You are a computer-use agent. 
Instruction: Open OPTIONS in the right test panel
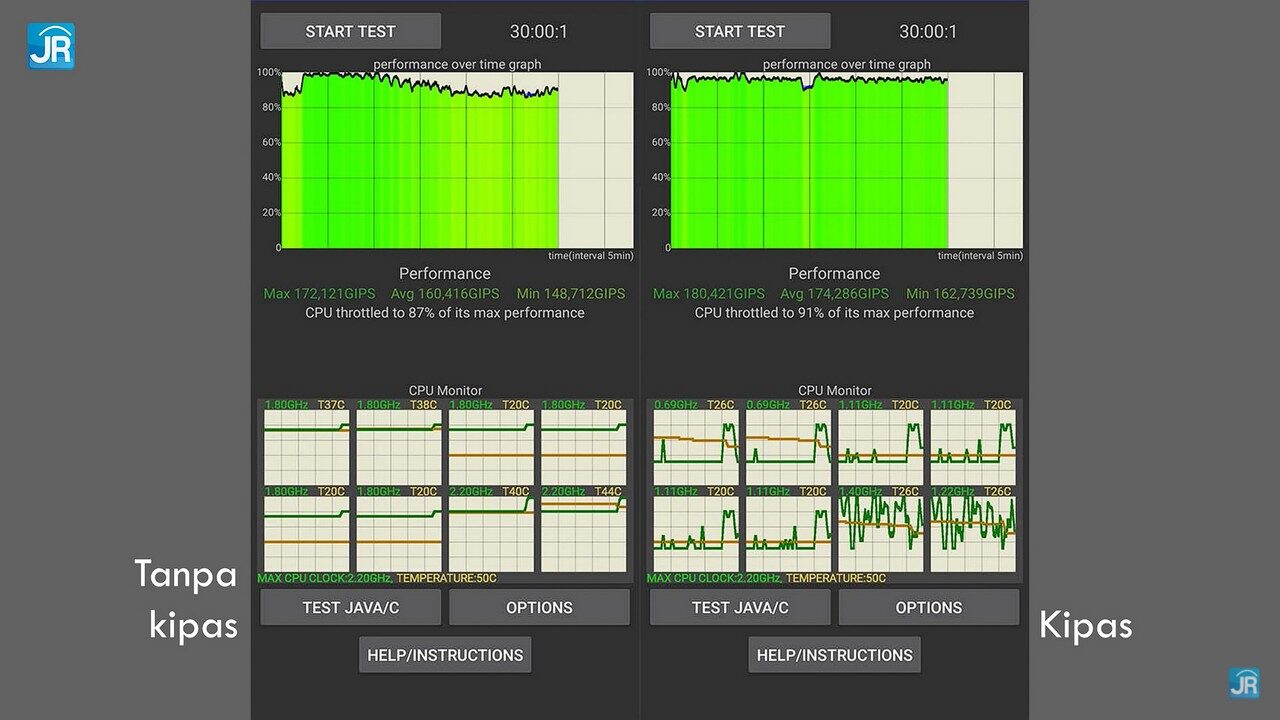click(x=928, y=607)
